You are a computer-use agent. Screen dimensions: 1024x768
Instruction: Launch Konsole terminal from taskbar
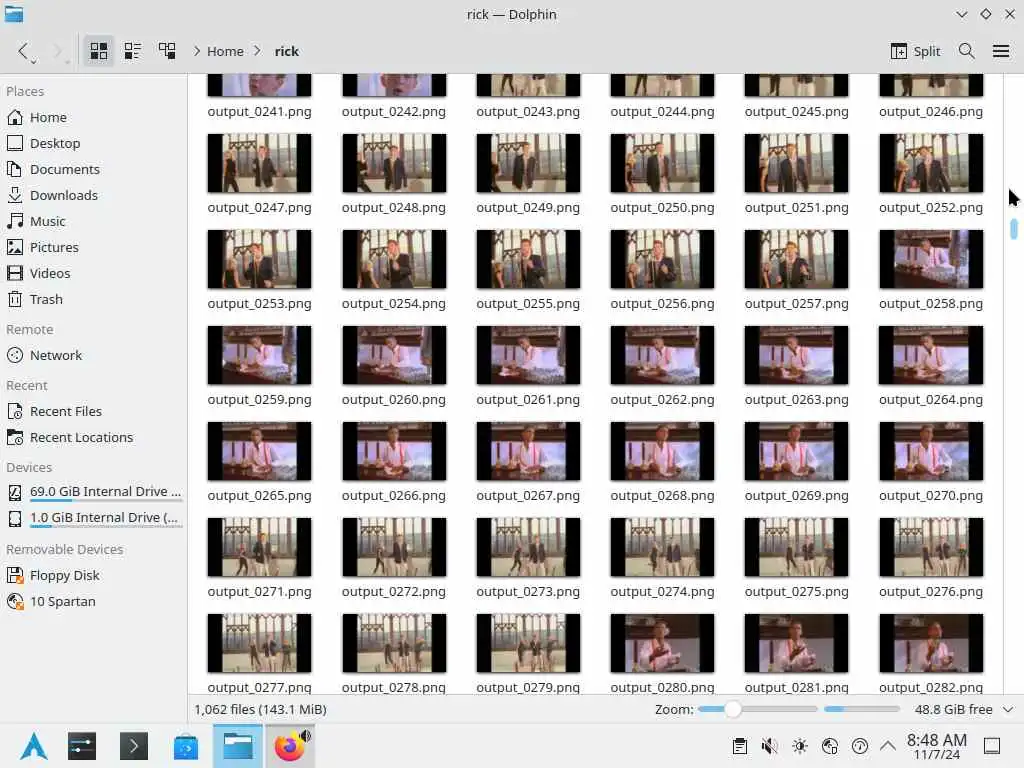pos(133,746)
